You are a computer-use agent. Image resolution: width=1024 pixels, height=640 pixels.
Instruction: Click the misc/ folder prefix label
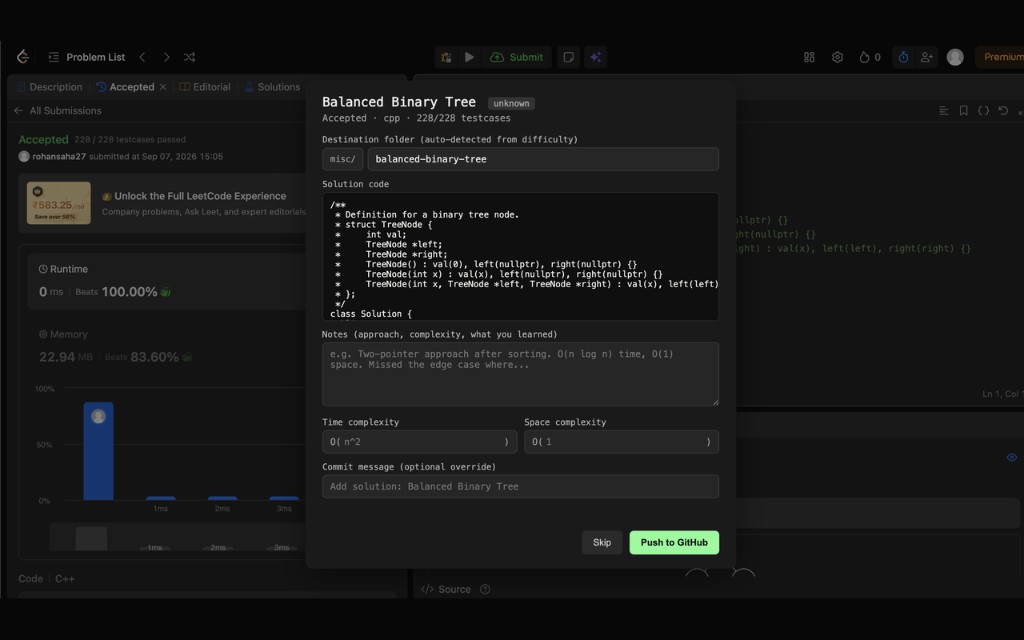point(342,159)
